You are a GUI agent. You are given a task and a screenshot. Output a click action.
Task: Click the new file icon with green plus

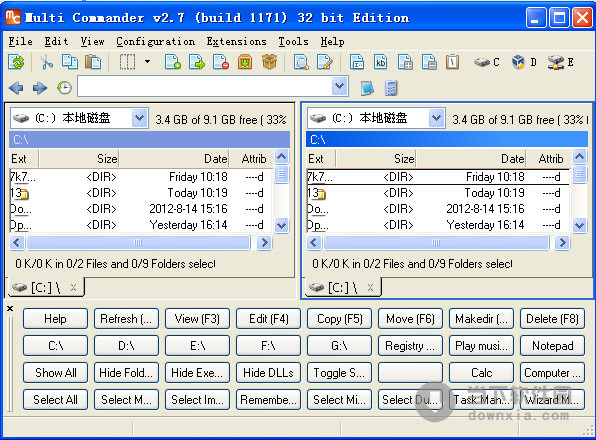tap(173, 62)
